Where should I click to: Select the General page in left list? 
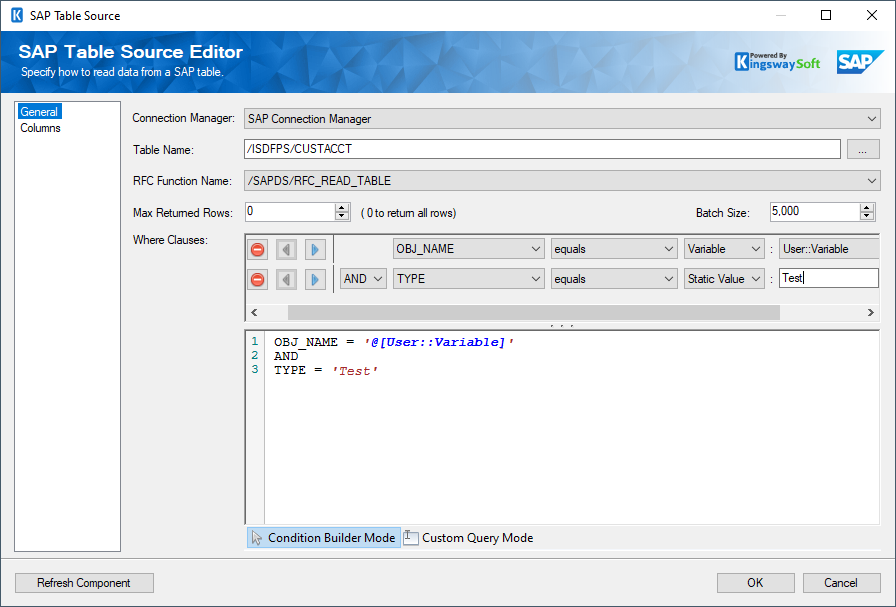(39, 111)
